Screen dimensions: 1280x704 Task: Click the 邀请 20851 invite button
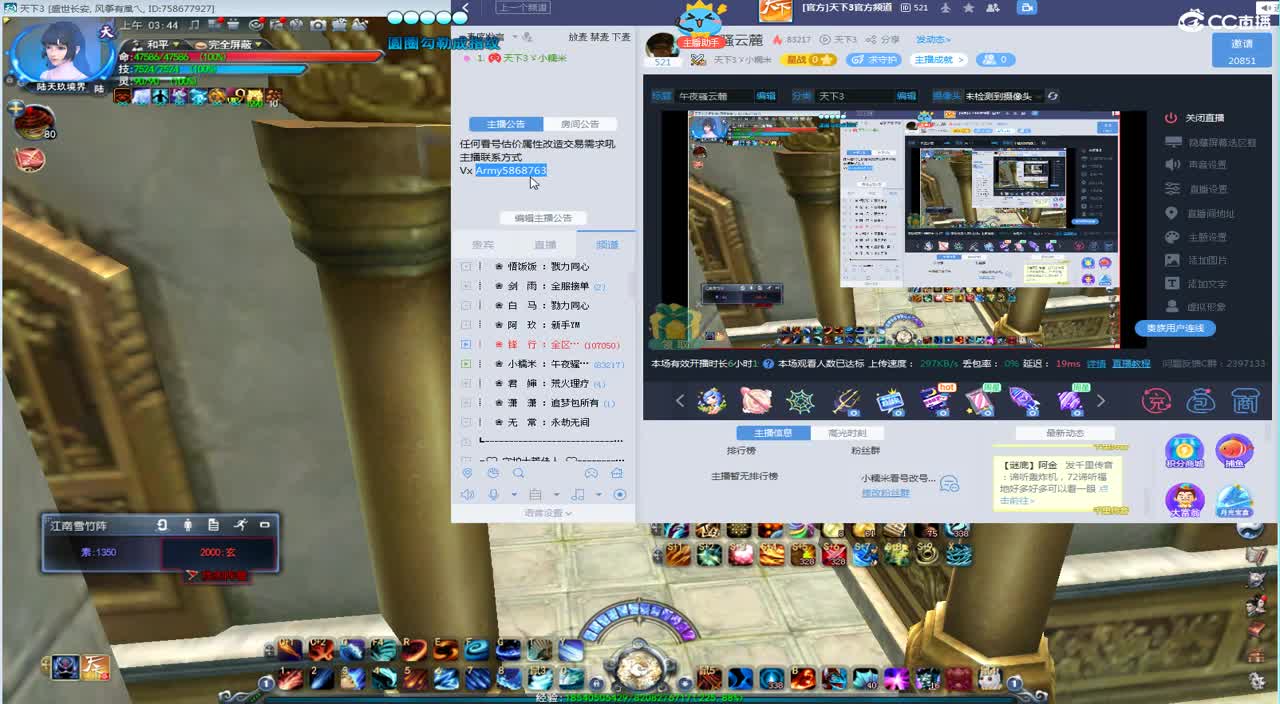tap(1241, 51)
